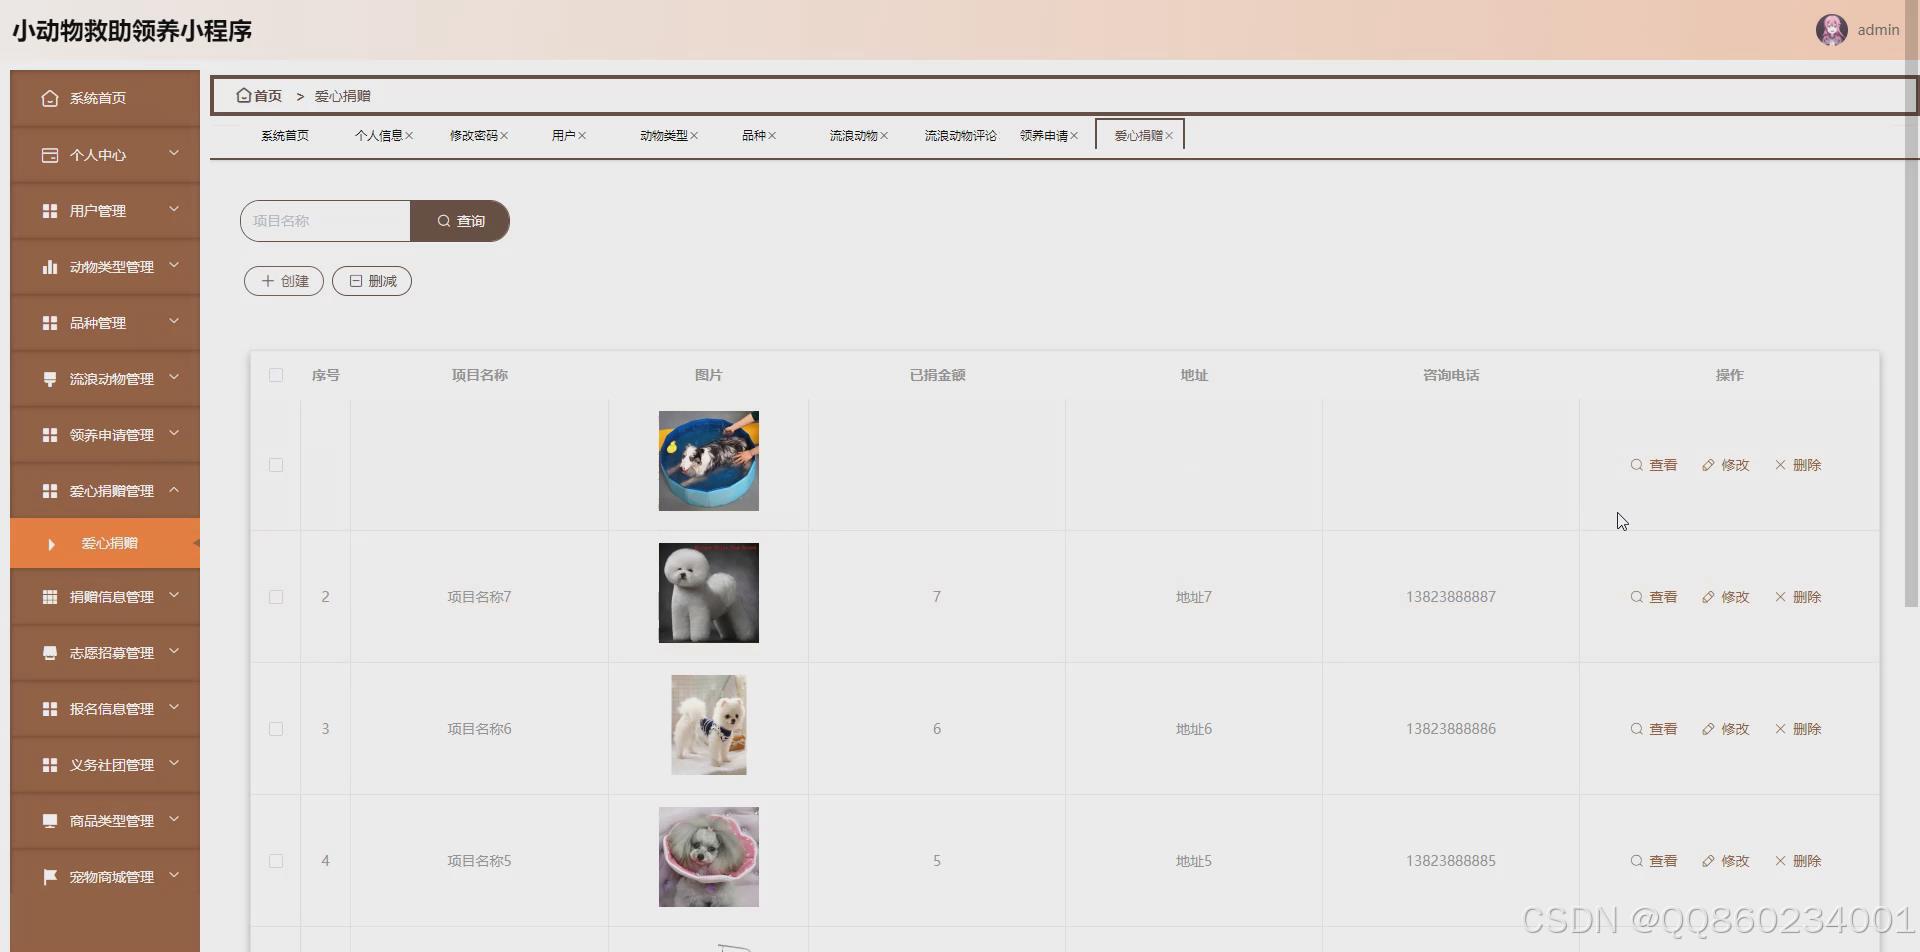The height and width of the screenshot is (952, 1920).
Task: Click the 品种管理 grid icon
Action: (50, 323)
